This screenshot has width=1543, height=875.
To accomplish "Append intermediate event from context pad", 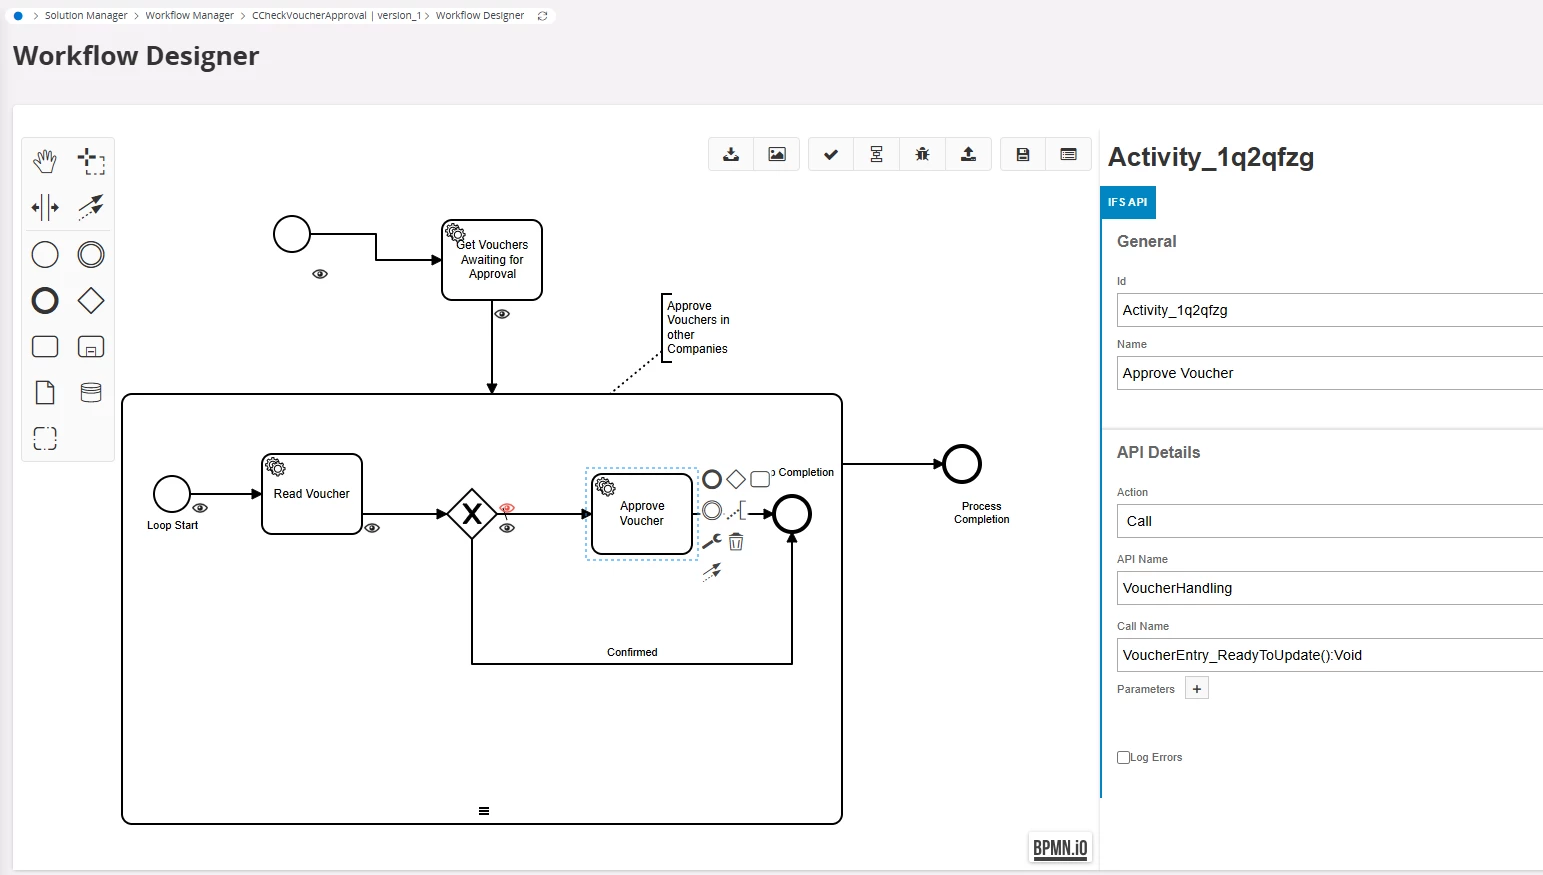I will pyautogui.click(x=712, y=511).
